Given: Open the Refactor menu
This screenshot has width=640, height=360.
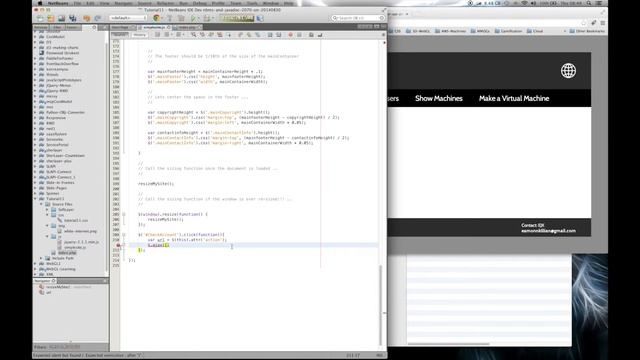Looking at the screenshot, I should click(x=166, y=3).
